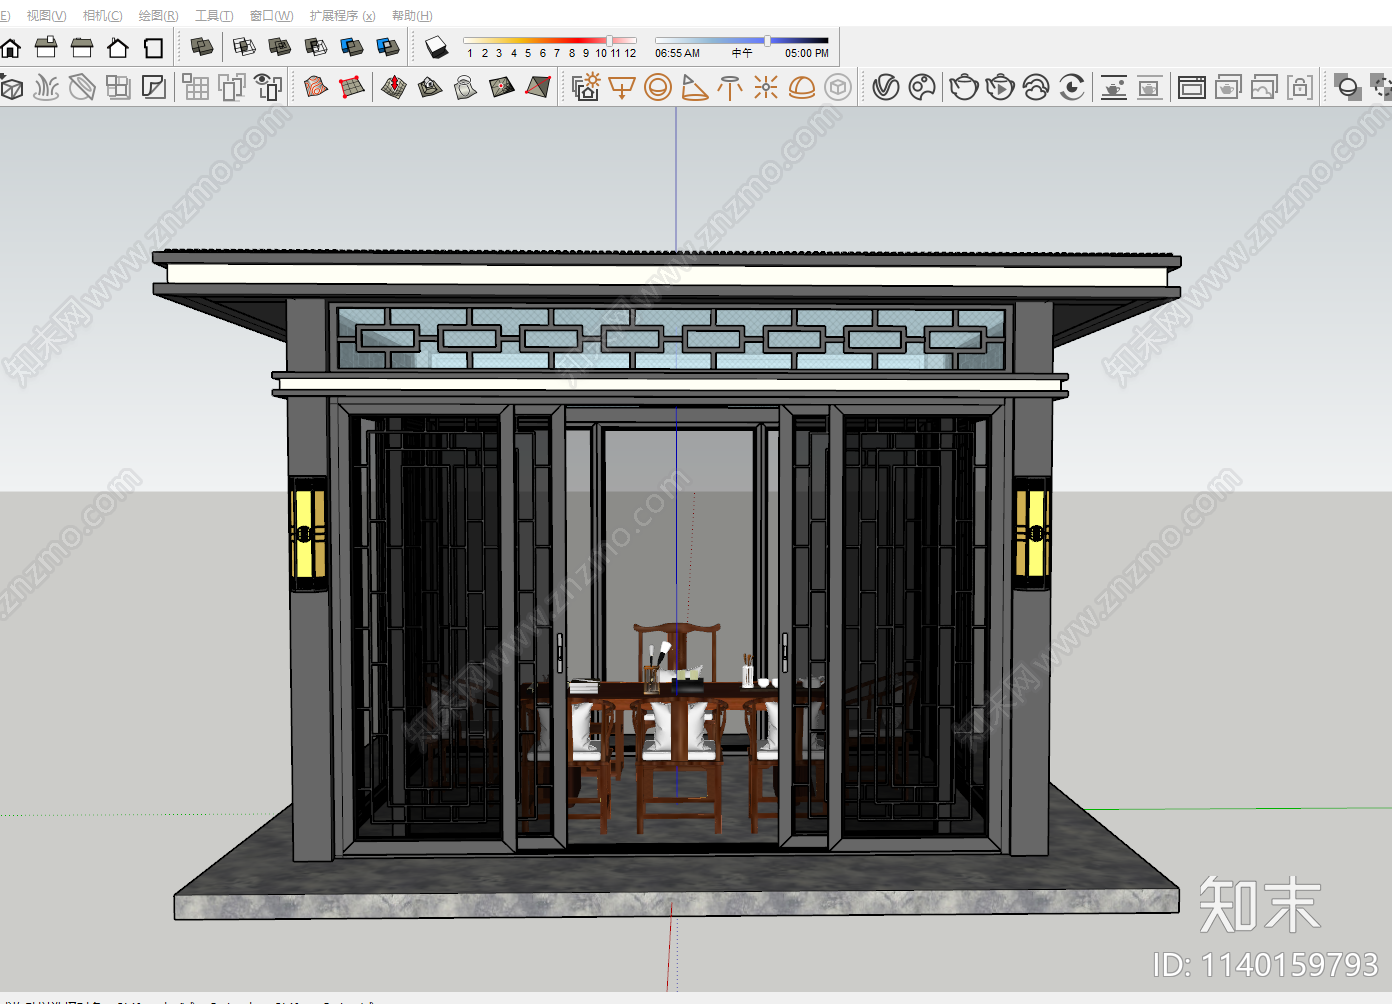Viewport: 1392px width, 1004px height.
Task: Click the V-Ray stacked image frames icon
Action: [1264, 88]
